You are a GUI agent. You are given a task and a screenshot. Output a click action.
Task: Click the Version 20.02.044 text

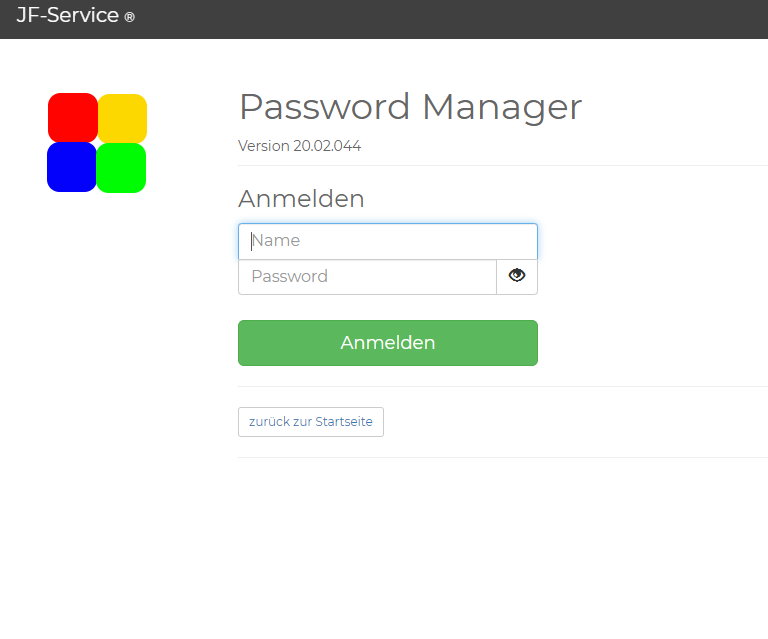pos(299,146)
